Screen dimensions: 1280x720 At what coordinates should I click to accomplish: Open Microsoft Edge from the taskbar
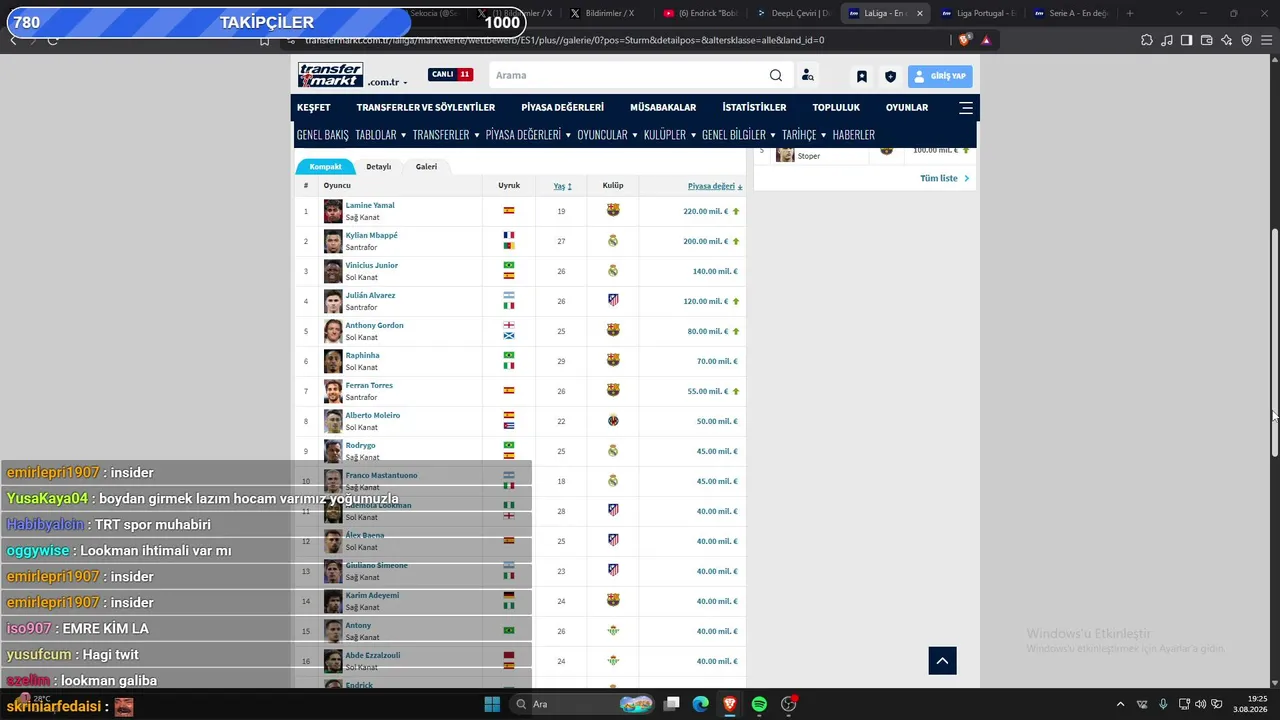tap(701, 704)
